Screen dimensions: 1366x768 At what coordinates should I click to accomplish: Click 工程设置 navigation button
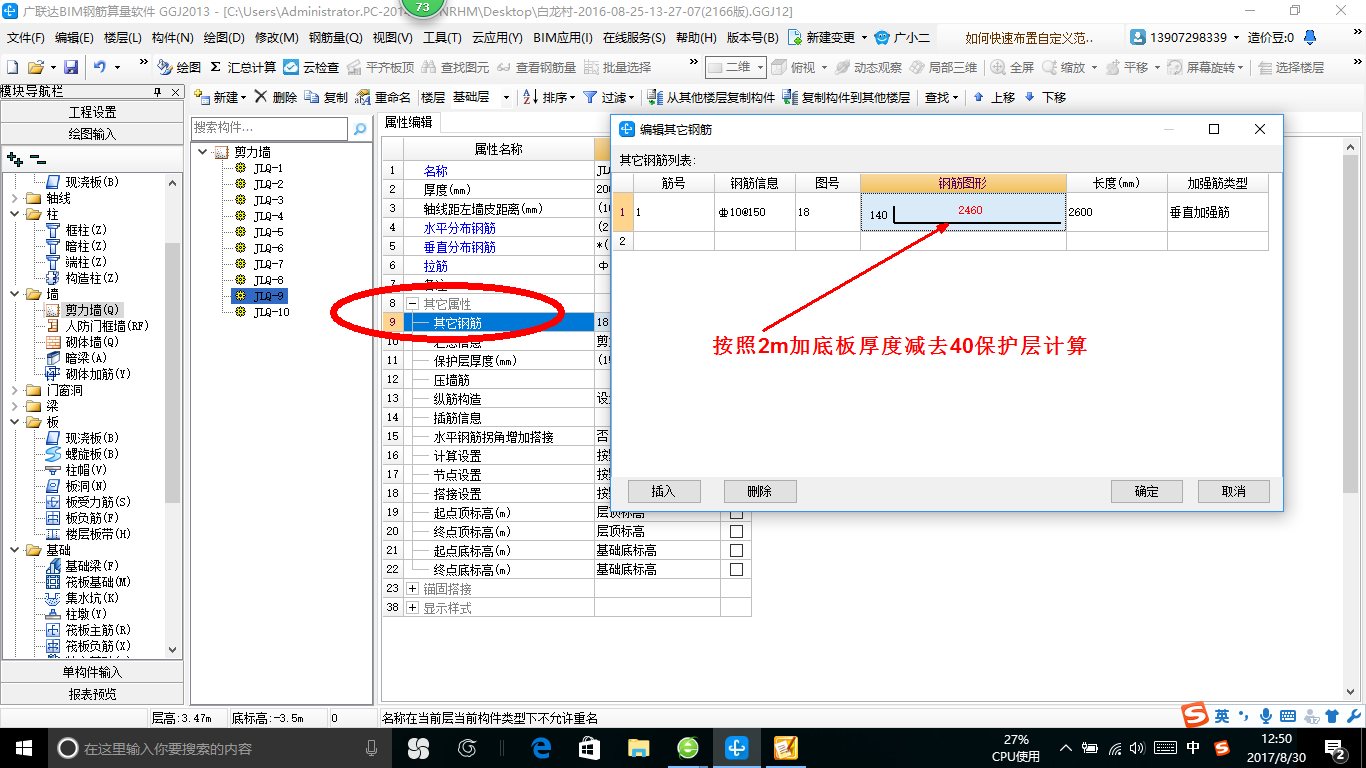(x=92, y=112)
